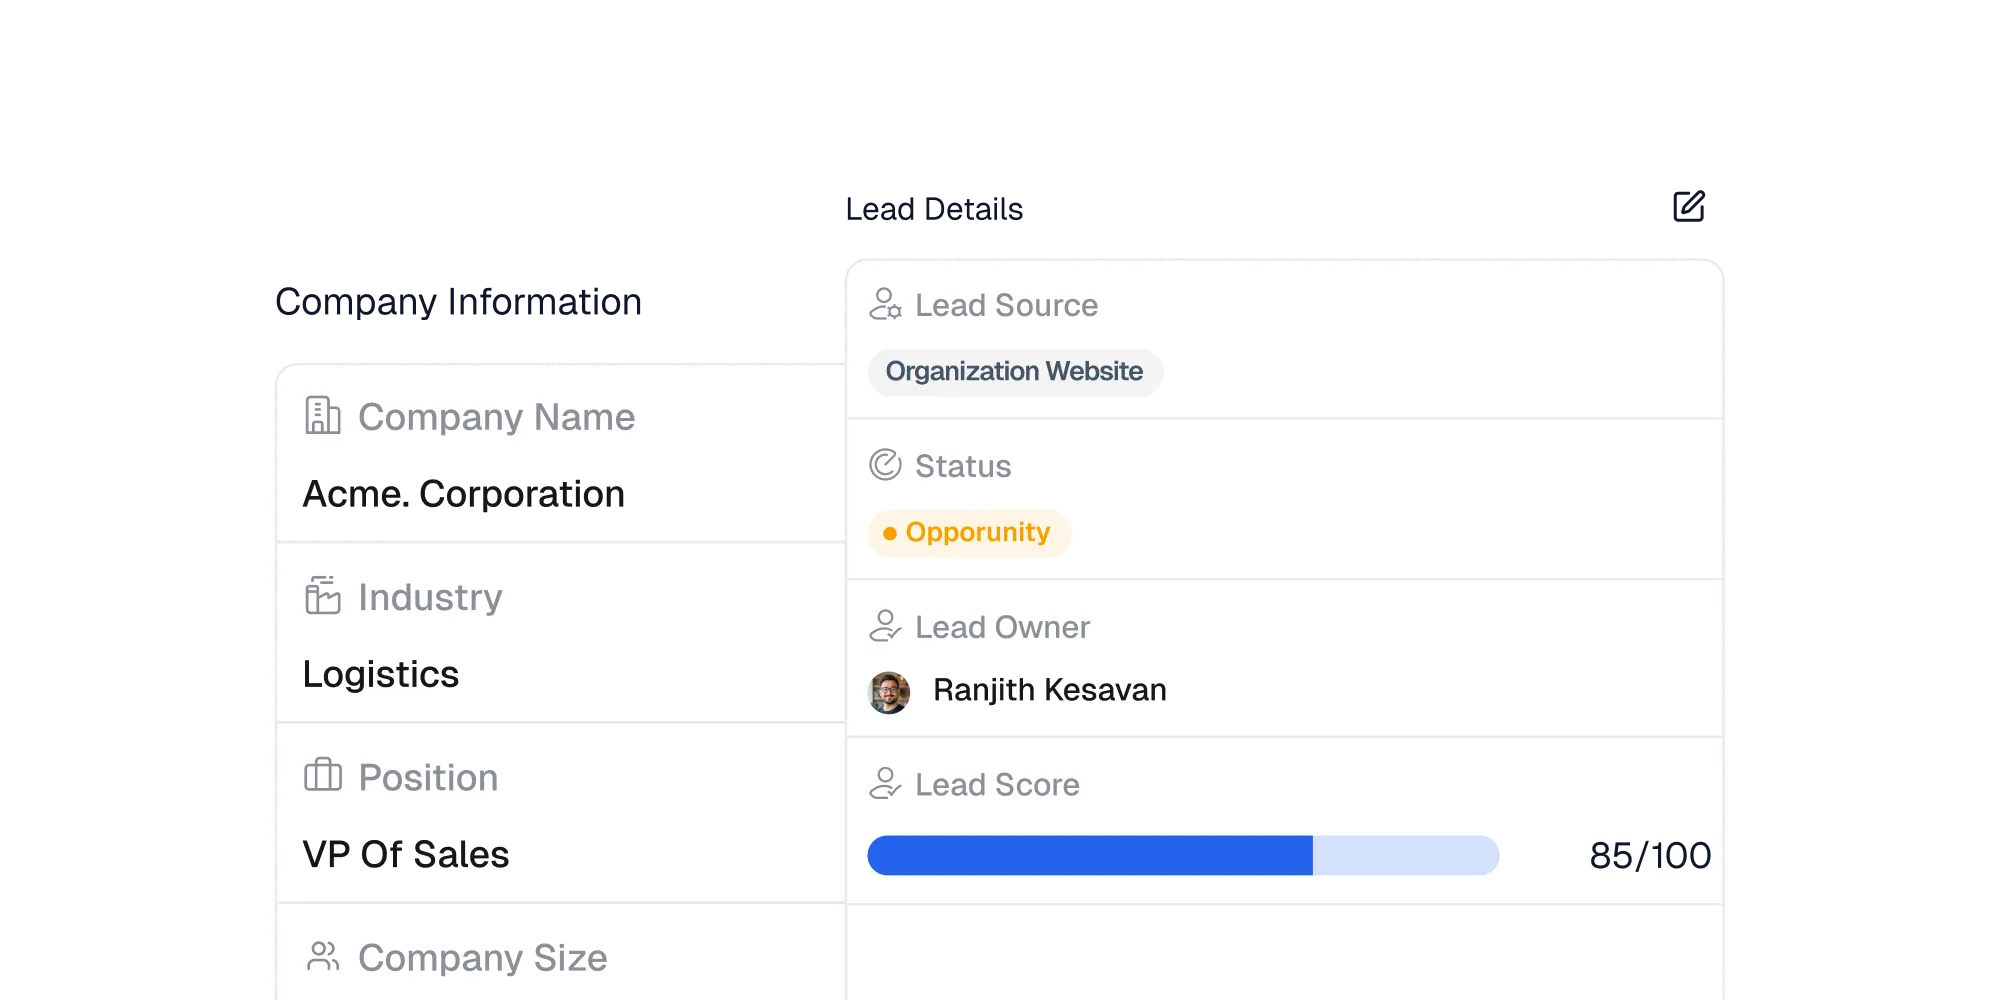Click the Organization Website source tag

(1014, 371)
